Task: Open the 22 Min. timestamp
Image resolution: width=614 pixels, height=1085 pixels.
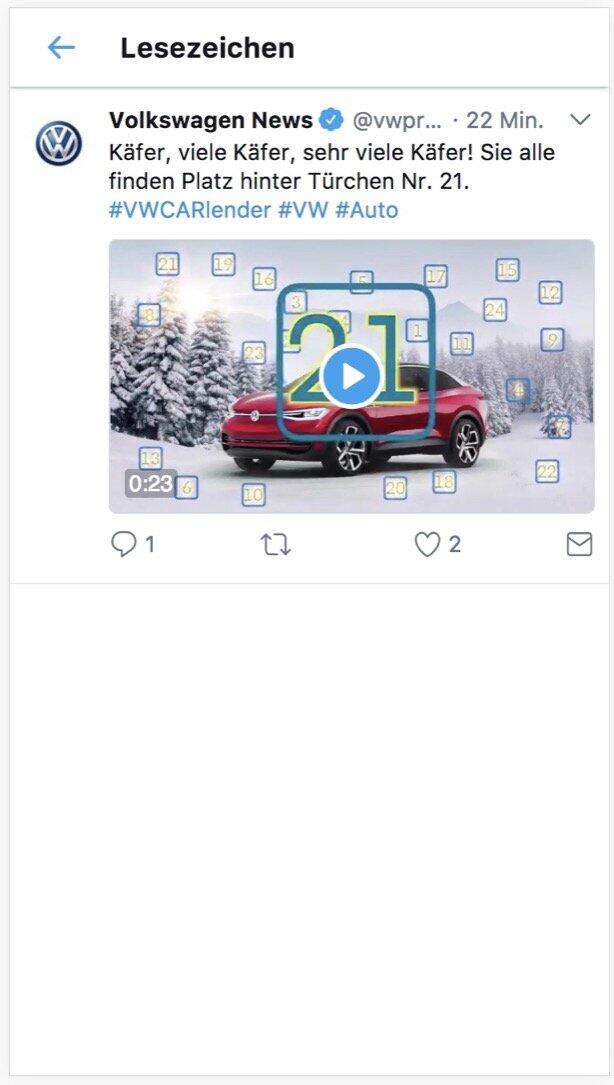Action: pyautogui.click(x=505, y=120)
